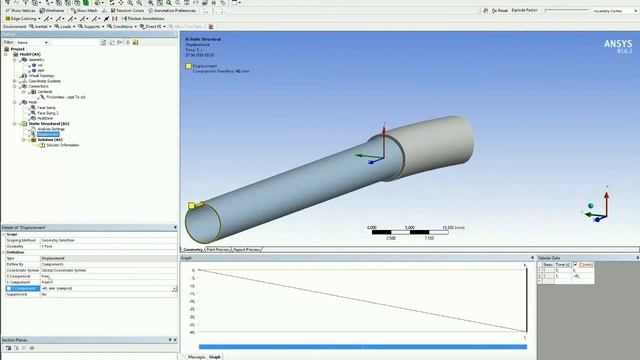640x360 pixels.
Task: Switch to the Graph tab
Action: coord(215,357)
